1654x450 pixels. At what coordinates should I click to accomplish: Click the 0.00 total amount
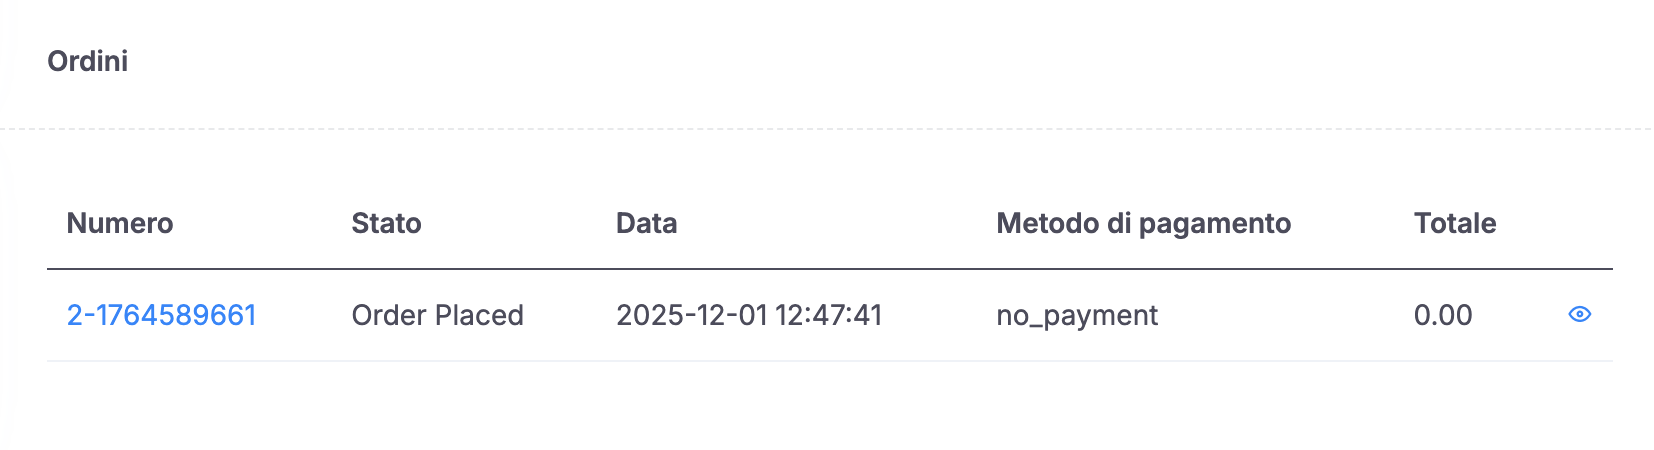click(x=1443, y=315)
